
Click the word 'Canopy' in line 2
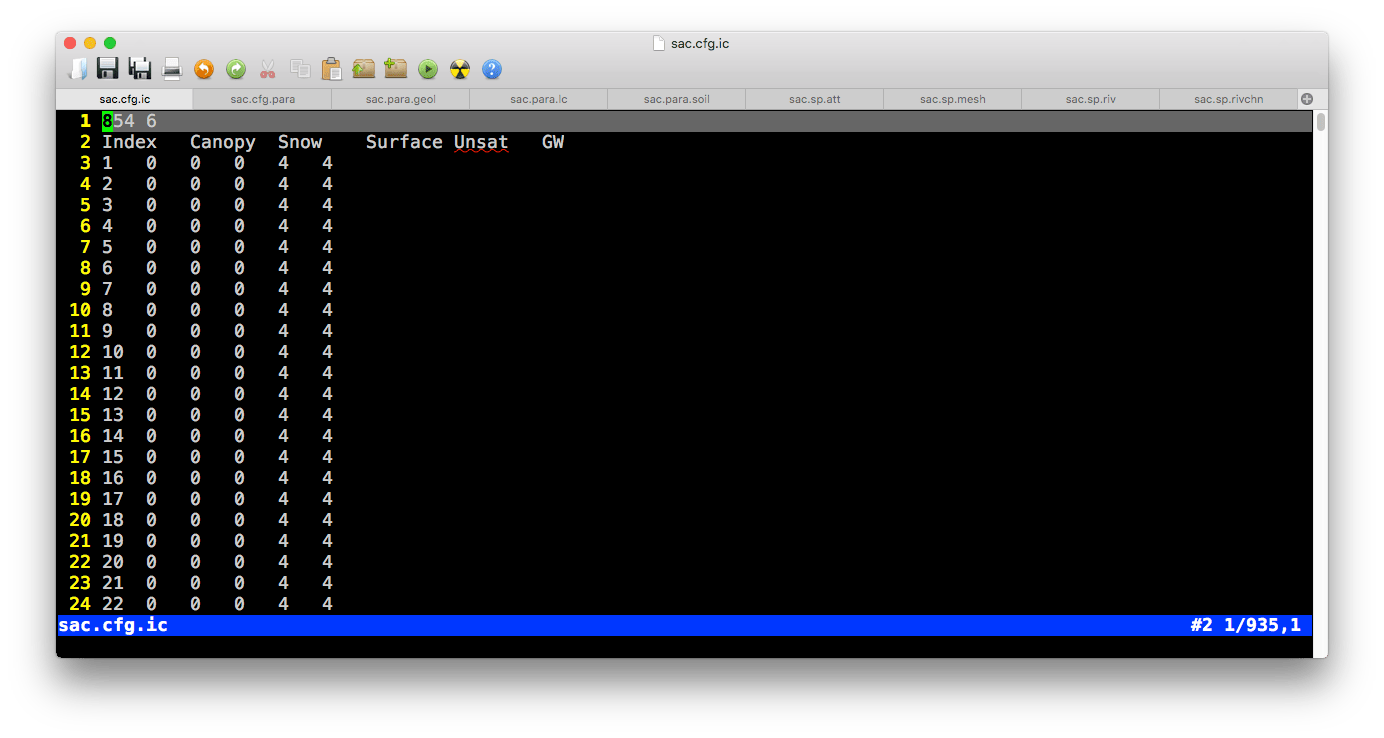(x=223, y=142)
